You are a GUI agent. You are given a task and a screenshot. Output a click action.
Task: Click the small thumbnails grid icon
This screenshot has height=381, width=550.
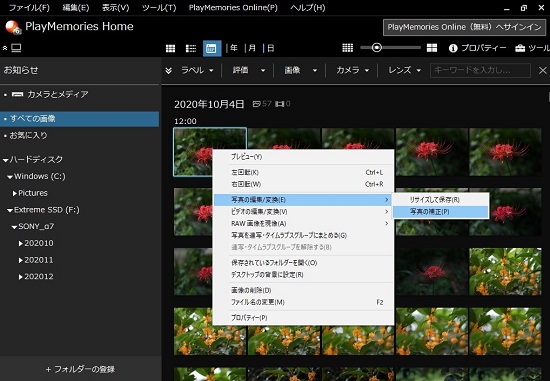coord(347,48)
